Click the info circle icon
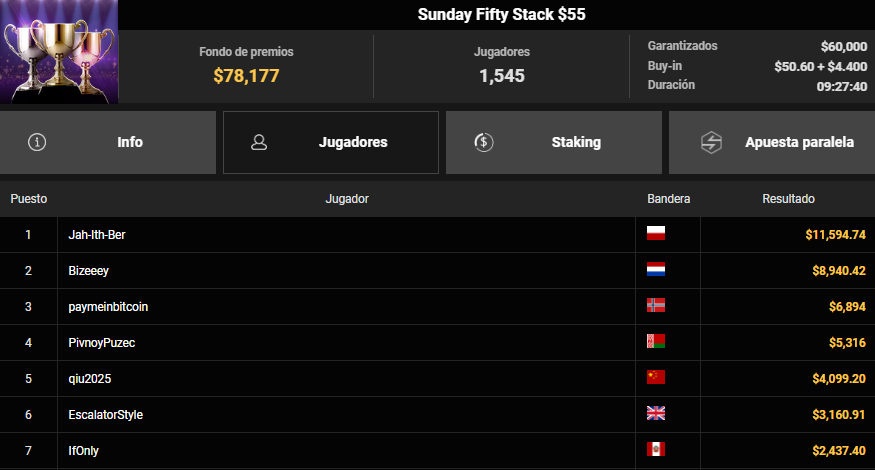 point(38,142)
